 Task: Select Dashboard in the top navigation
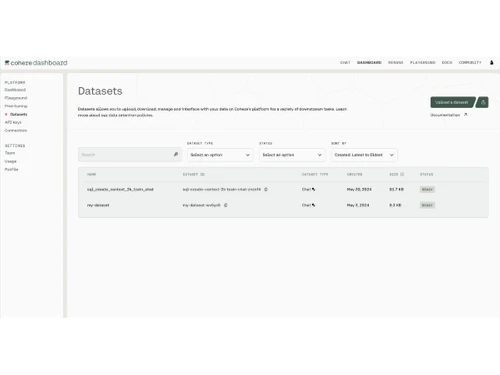pos(369,62)
